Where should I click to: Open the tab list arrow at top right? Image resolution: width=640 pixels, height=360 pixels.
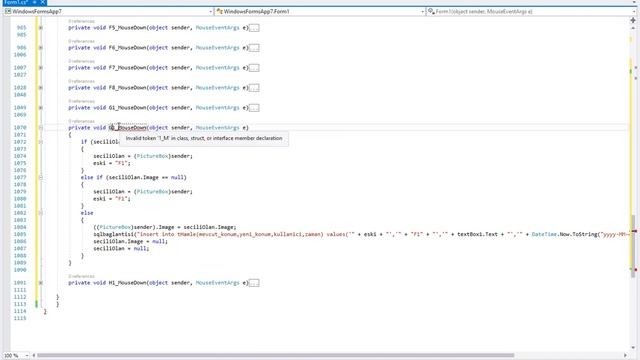click(635, 2)
